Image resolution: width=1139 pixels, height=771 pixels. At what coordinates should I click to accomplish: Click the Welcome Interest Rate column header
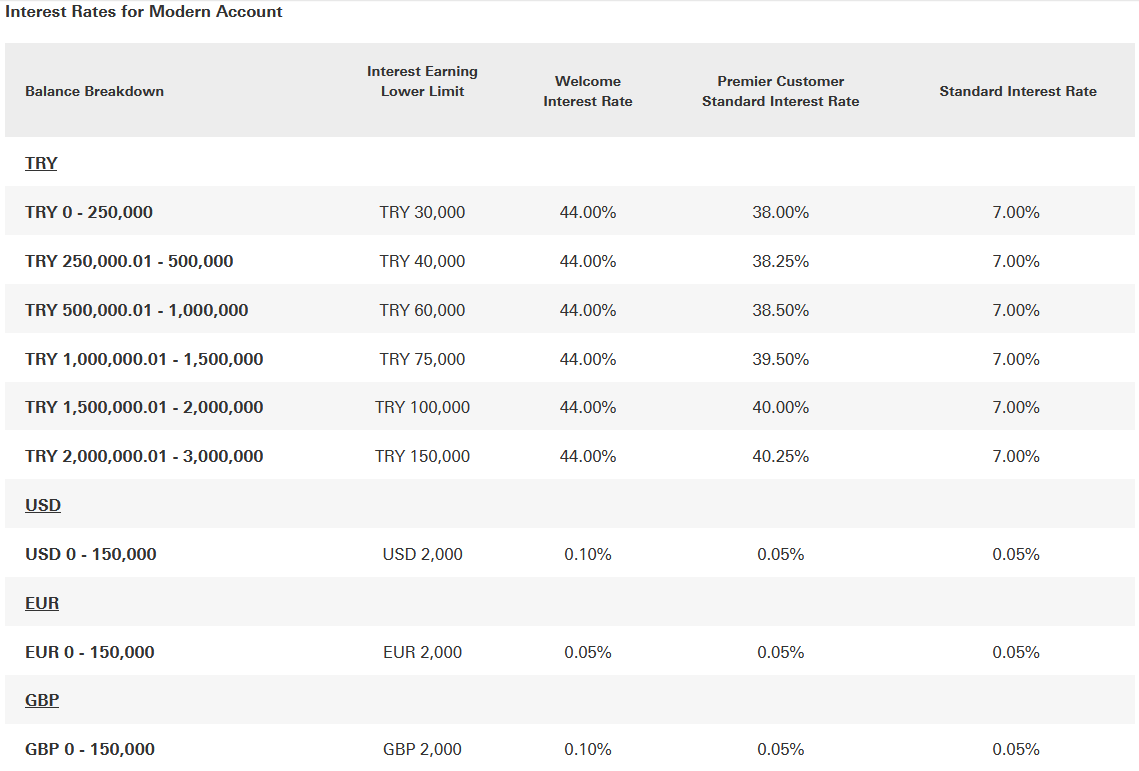tap(587, 91)
